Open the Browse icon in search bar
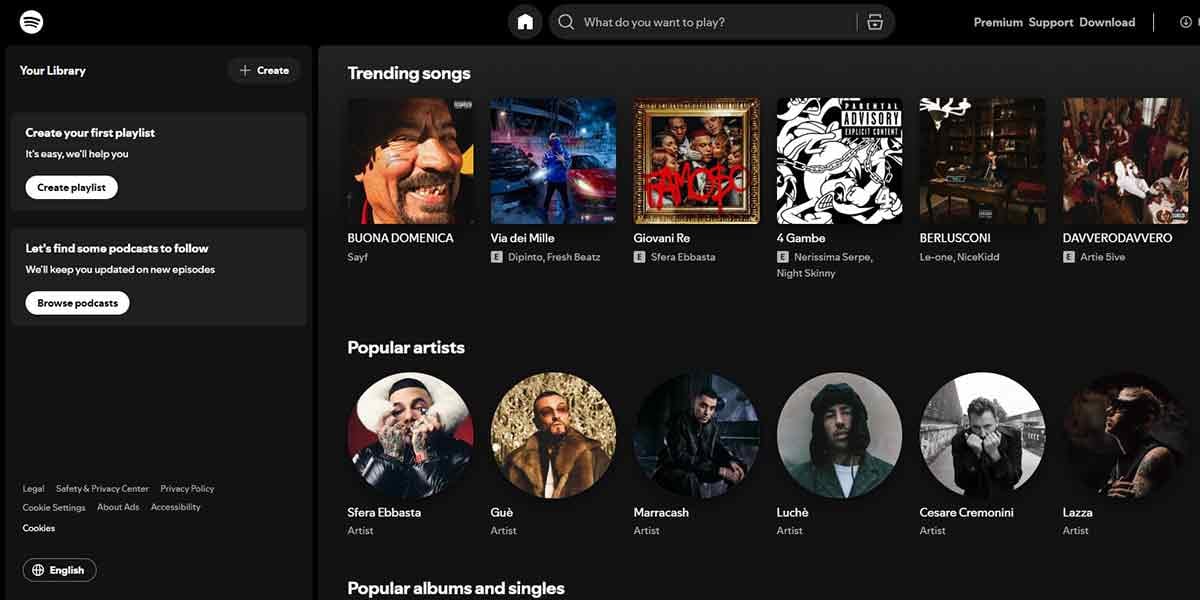Viewport: 1200px width, 600px height. click(875, 22)
